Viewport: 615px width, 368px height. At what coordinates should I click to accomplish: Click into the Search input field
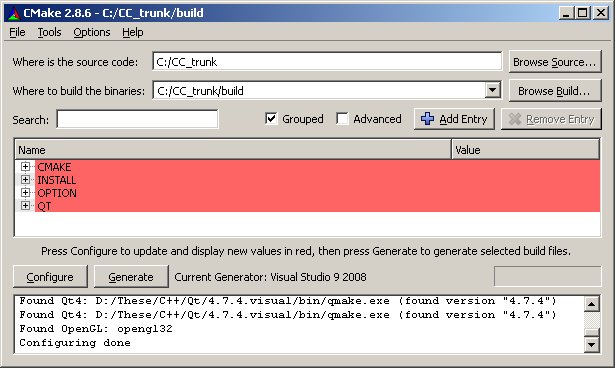point(137,119)
